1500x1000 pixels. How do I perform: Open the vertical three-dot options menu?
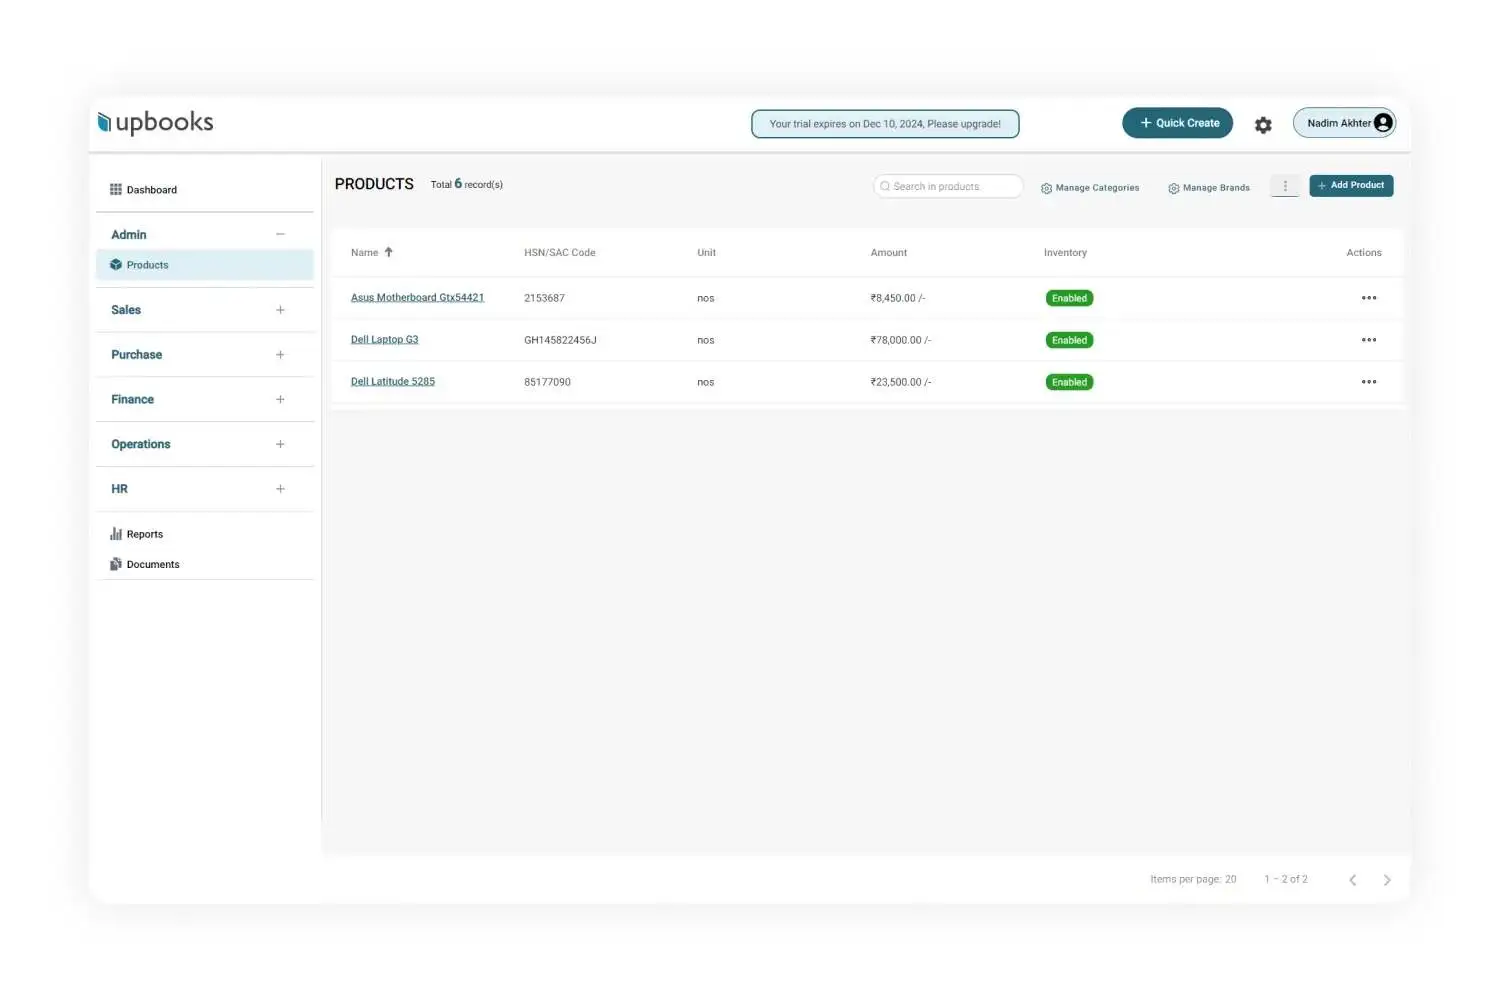point(1285,186)
